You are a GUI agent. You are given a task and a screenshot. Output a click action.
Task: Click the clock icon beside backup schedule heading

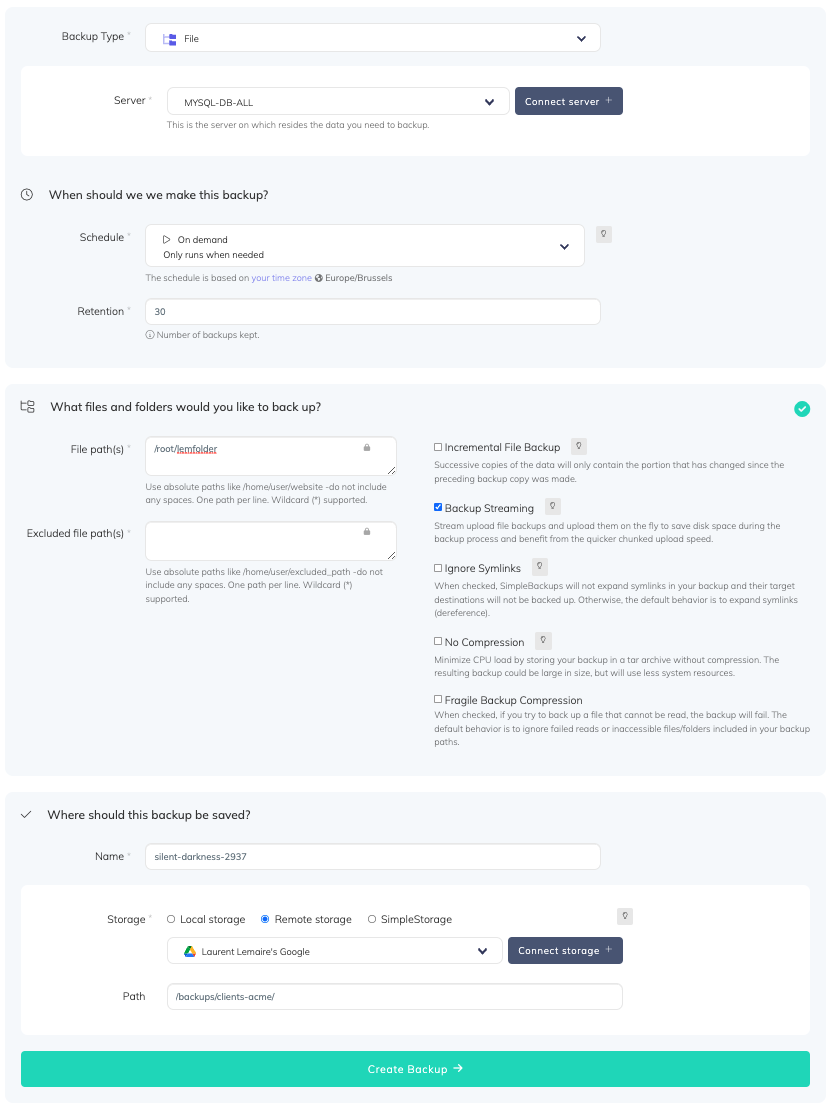click(27, 195)
